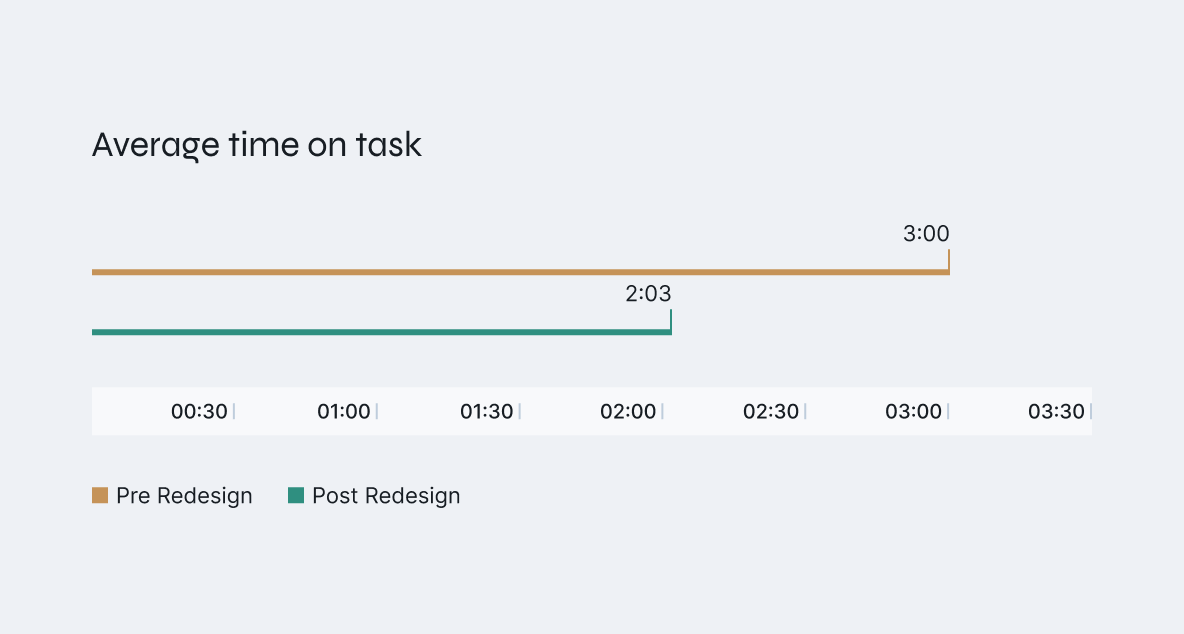
Task: Select the 02:30 axis label
Action: pos(771,412)
